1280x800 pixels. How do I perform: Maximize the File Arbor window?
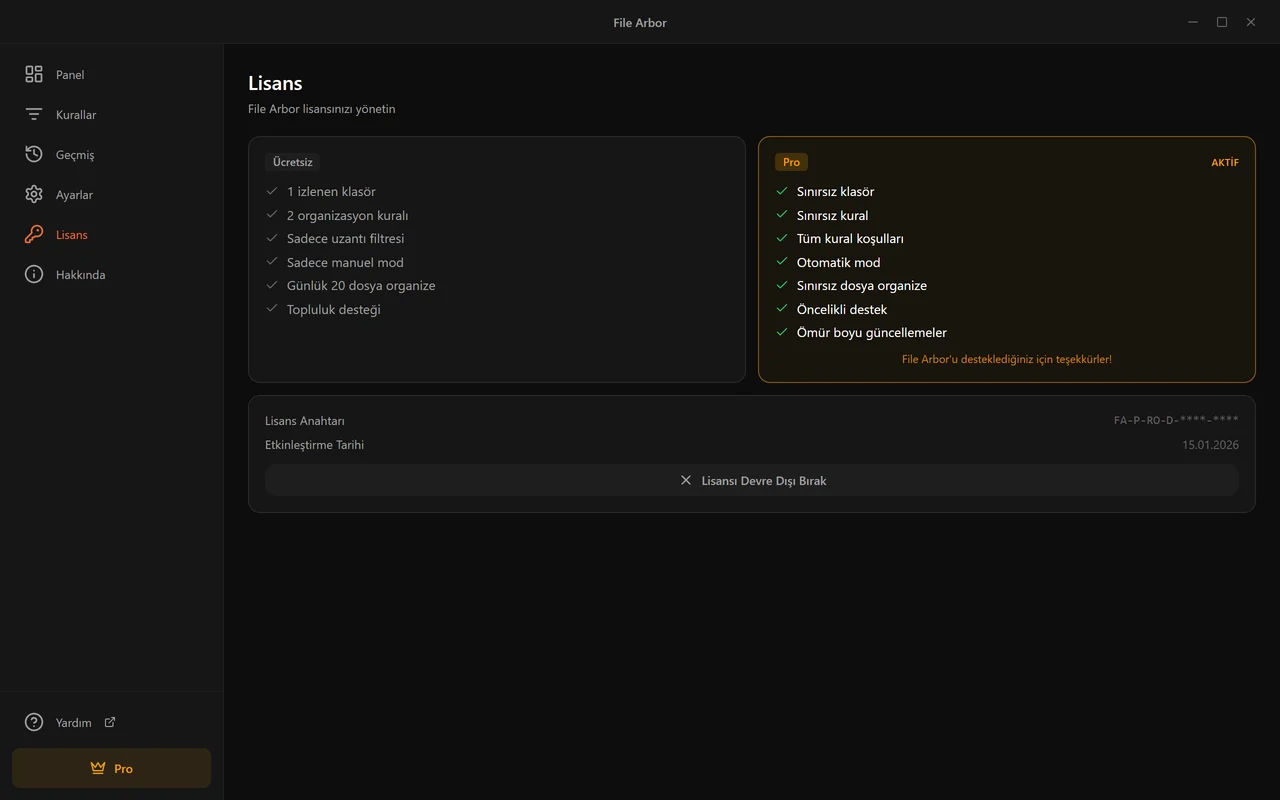point(1222,22)
